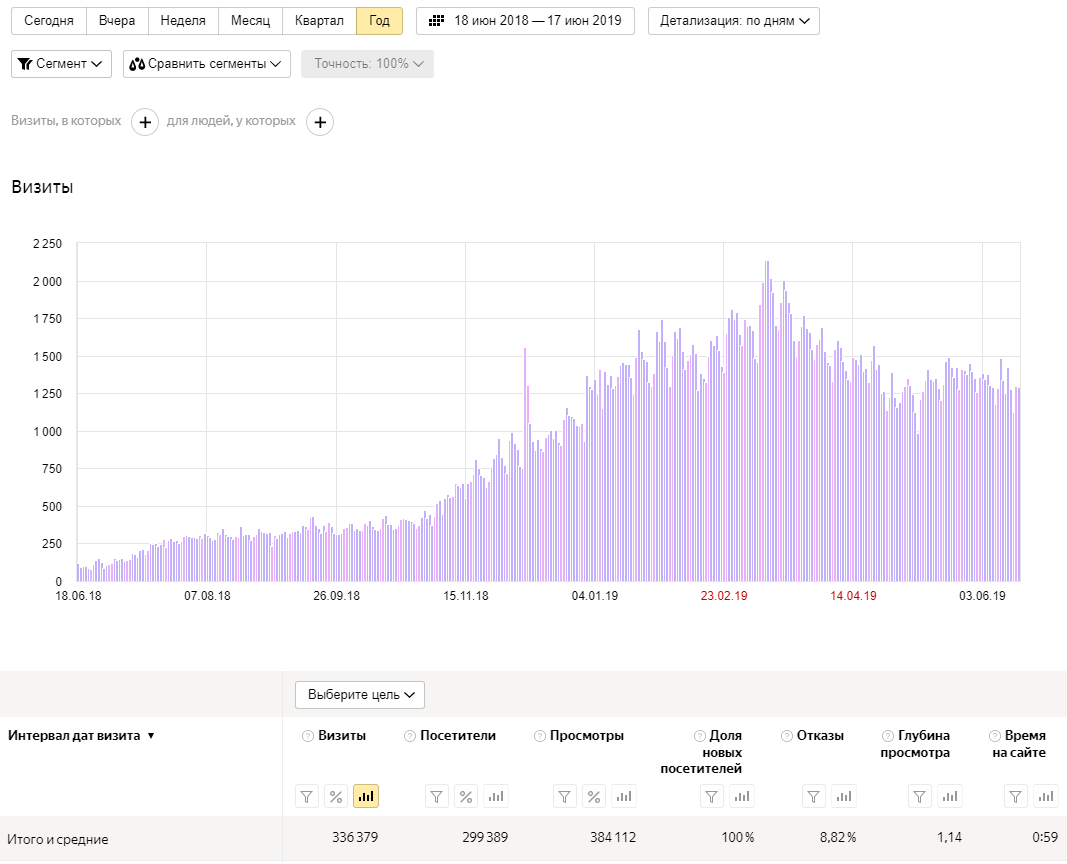Screen dimensions: 1067x864
Task: Open help icon next to Посетители
Action: pos(410,736)
